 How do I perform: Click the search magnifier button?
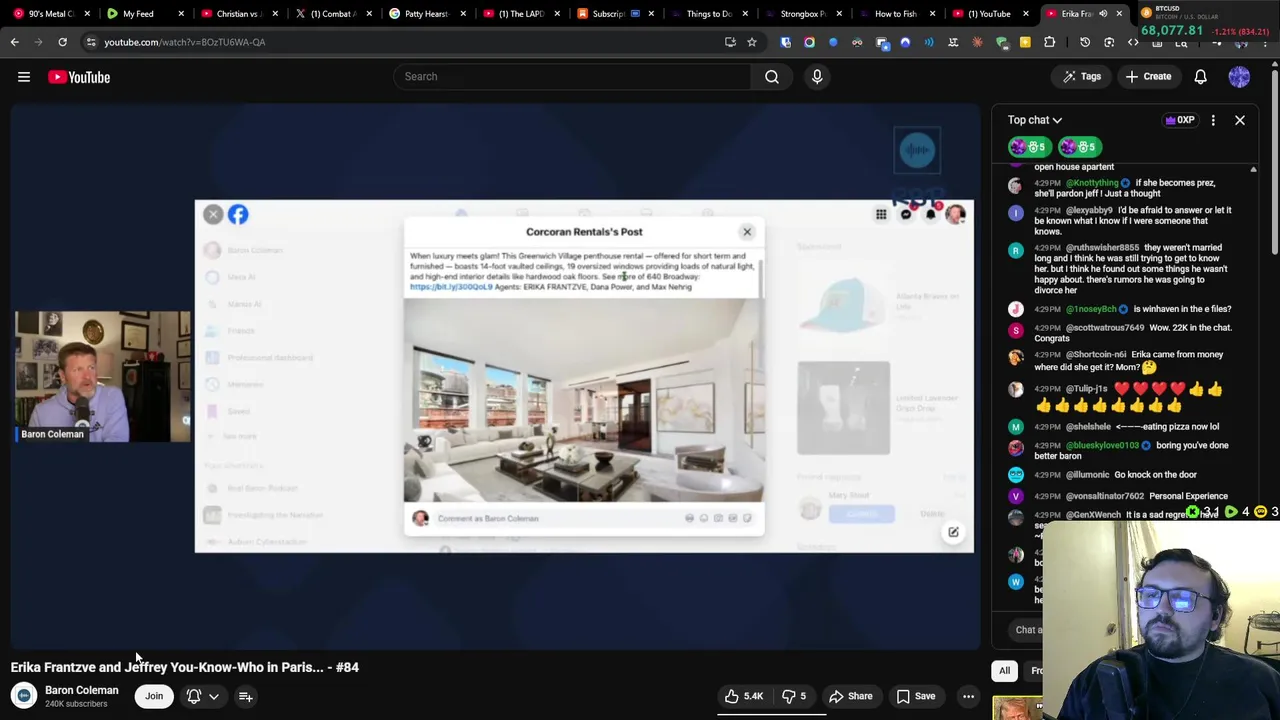[772, 76]
